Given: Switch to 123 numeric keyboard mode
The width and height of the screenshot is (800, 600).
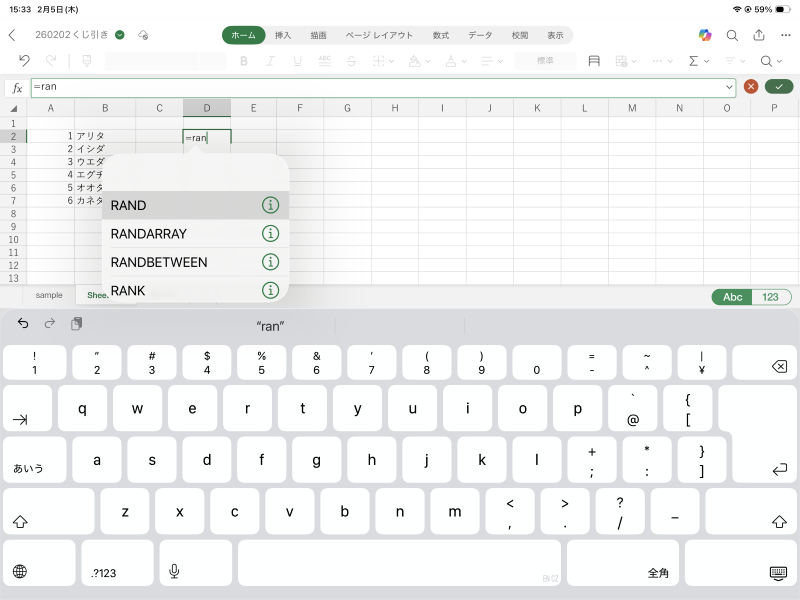Looking at the screenshot, I should (771, 297).
